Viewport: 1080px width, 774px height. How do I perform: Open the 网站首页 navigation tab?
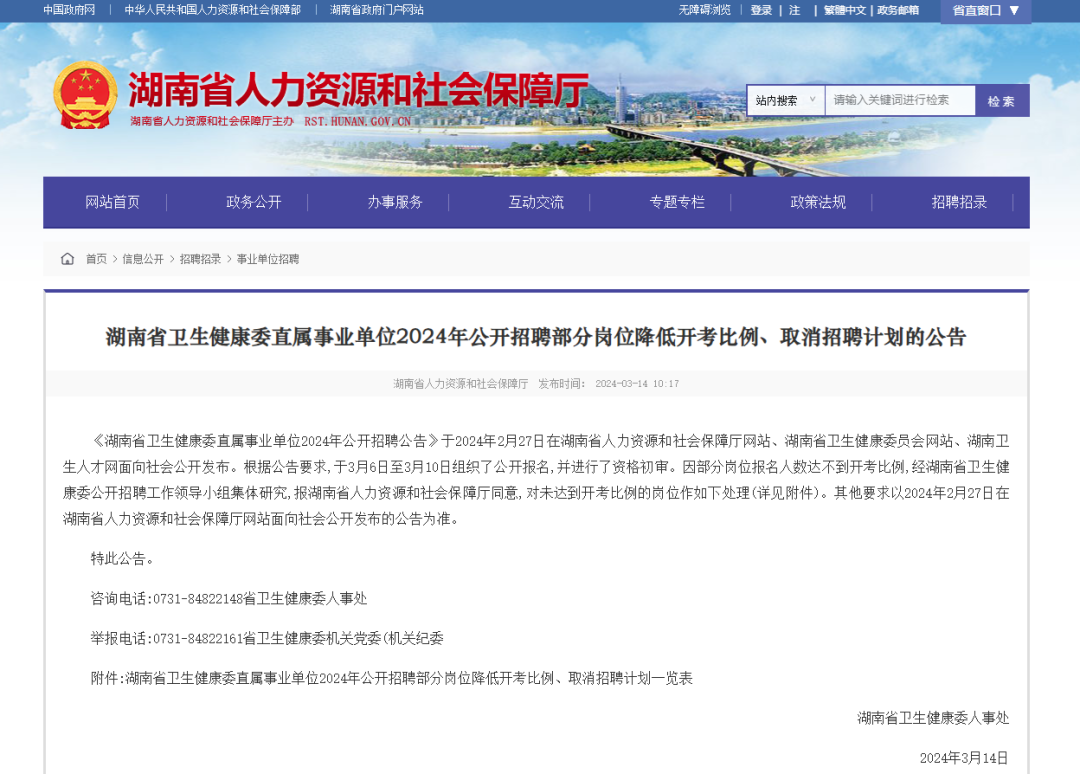[112, 202]
